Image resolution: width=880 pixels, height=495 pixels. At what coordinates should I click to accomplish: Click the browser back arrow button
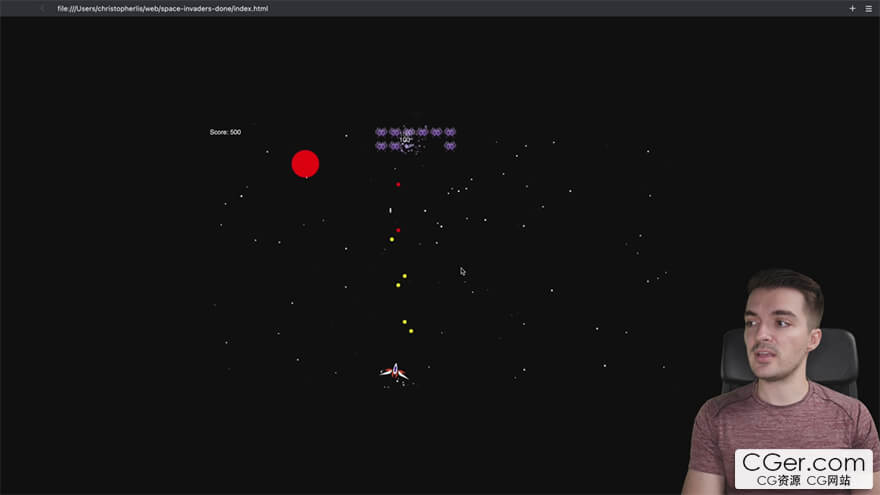pos(42,8)
